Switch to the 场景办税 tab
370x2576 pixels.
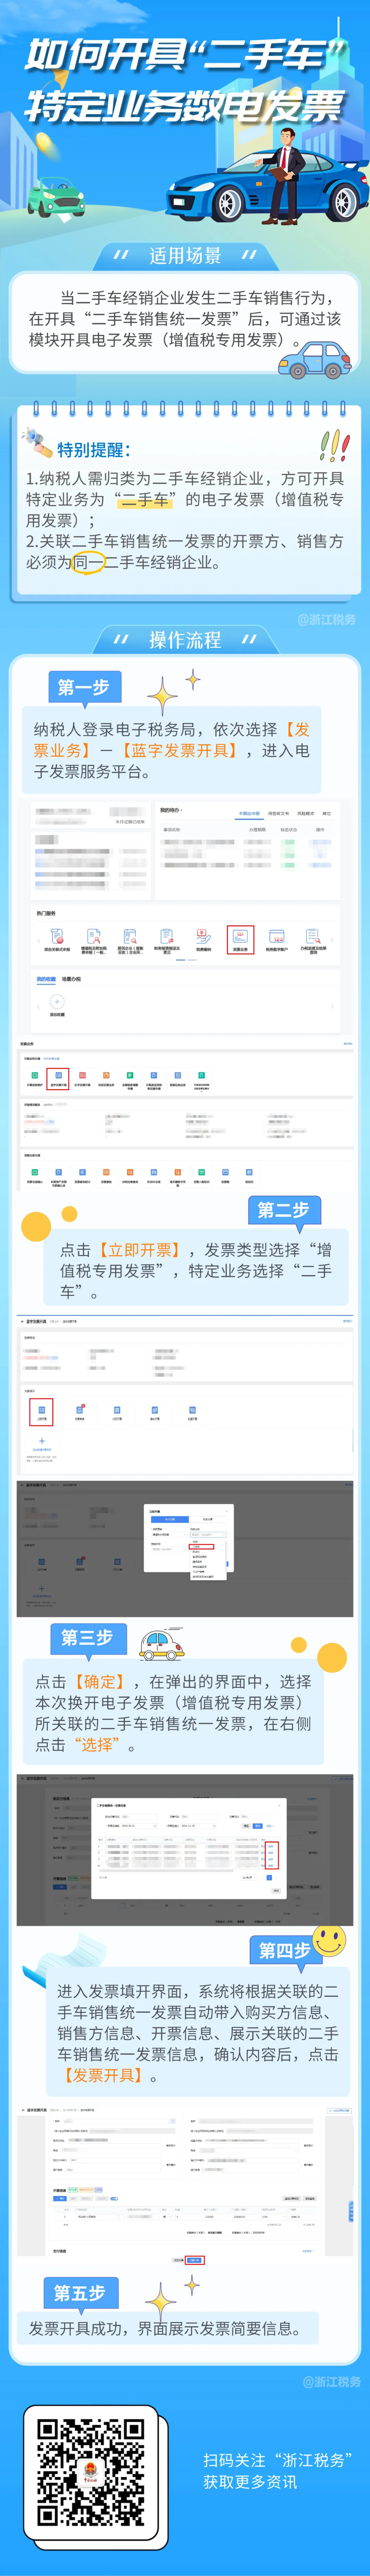(71, 979)
